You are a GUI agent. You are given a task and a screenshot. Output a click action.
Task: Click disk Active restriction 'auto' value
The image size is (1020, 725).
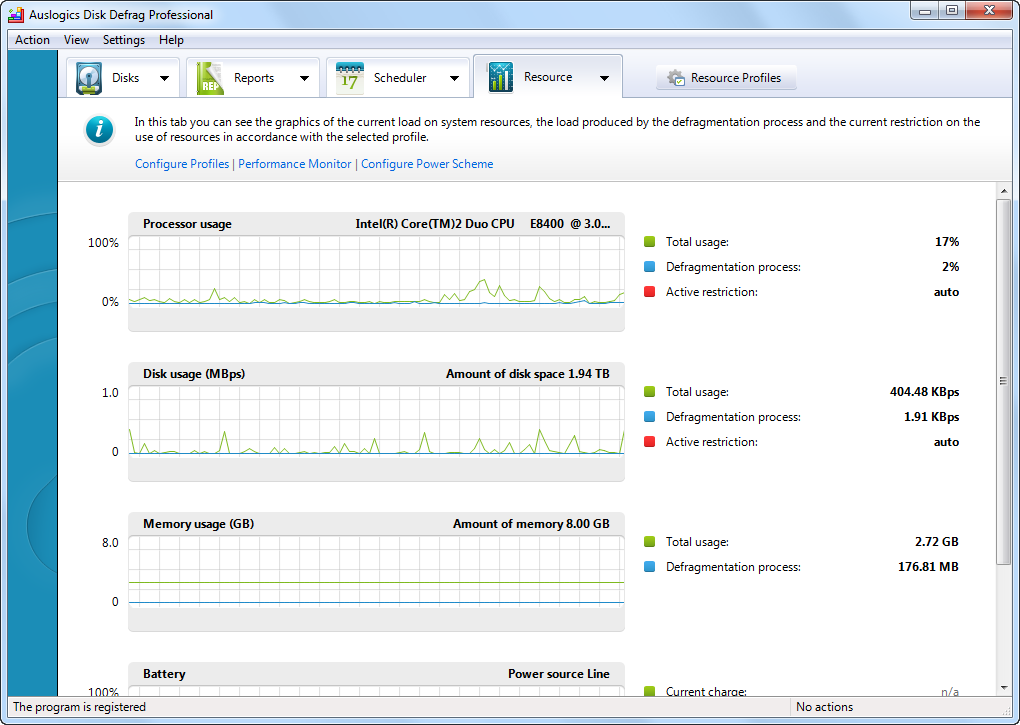946,442
